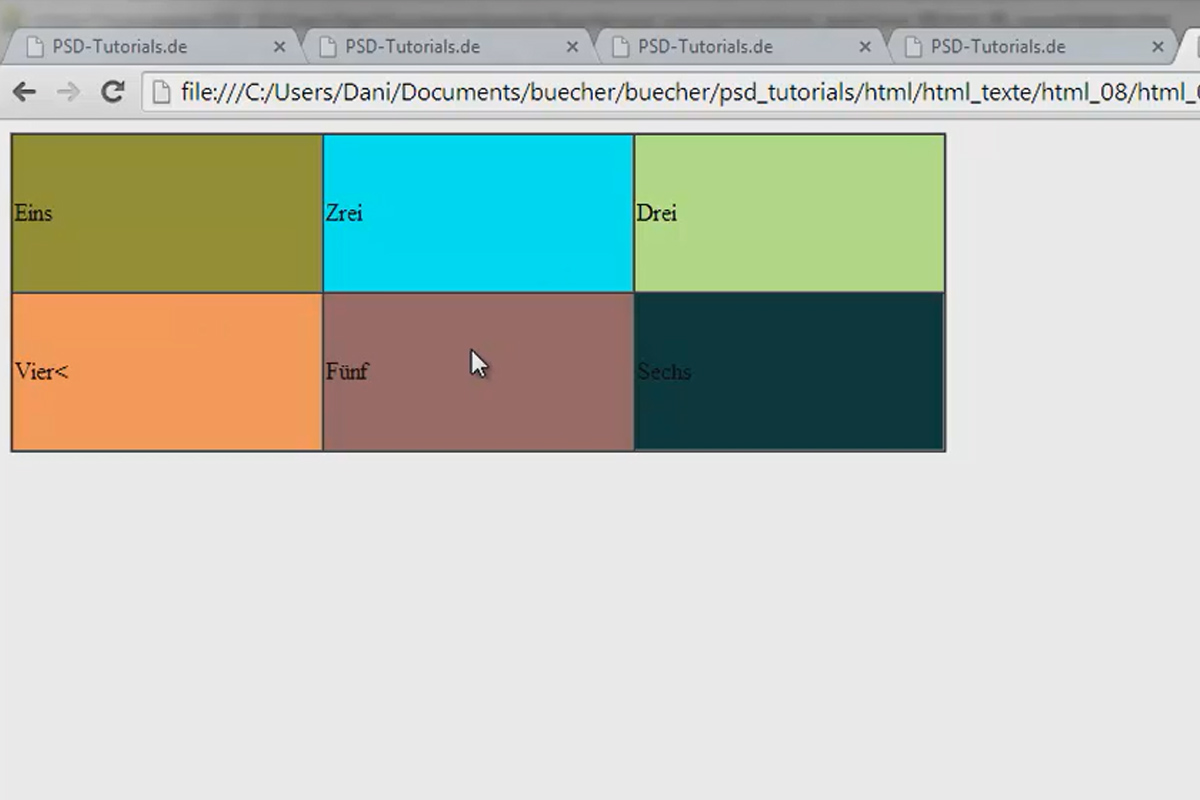Screen dimensions: 1200x800
Task: Click the back navigation arrow
Action: (24, 91)
